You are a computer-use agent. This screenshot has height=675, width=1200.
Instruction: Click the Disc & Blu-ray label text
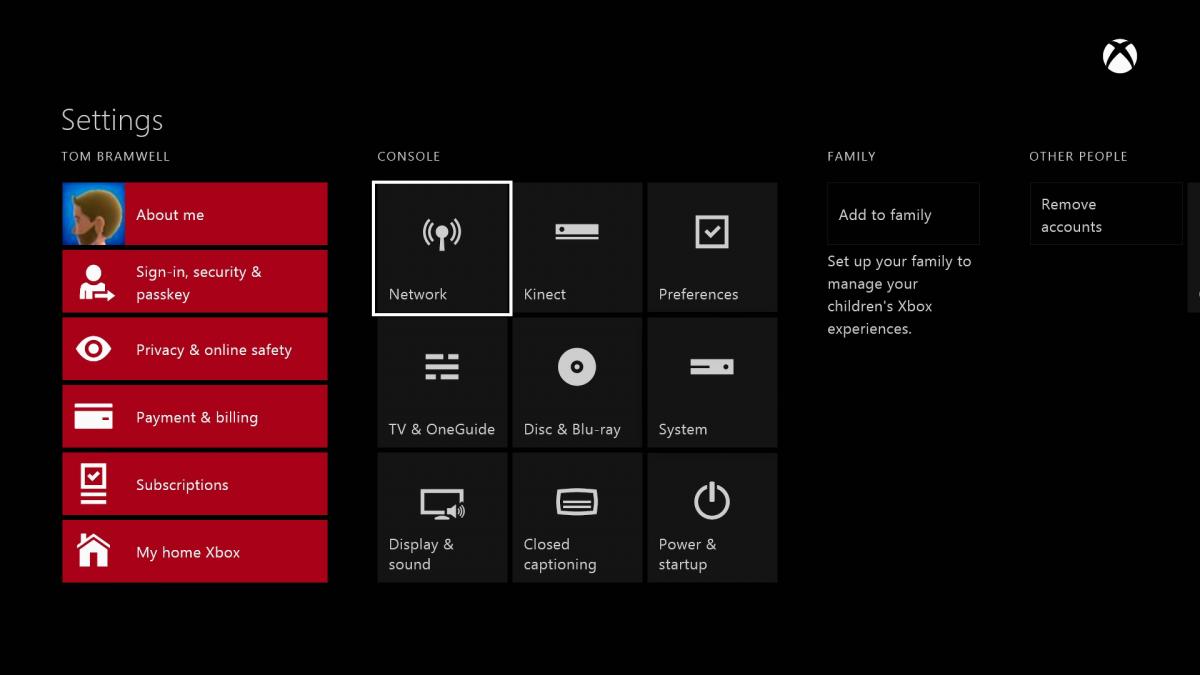pos(572,430)
